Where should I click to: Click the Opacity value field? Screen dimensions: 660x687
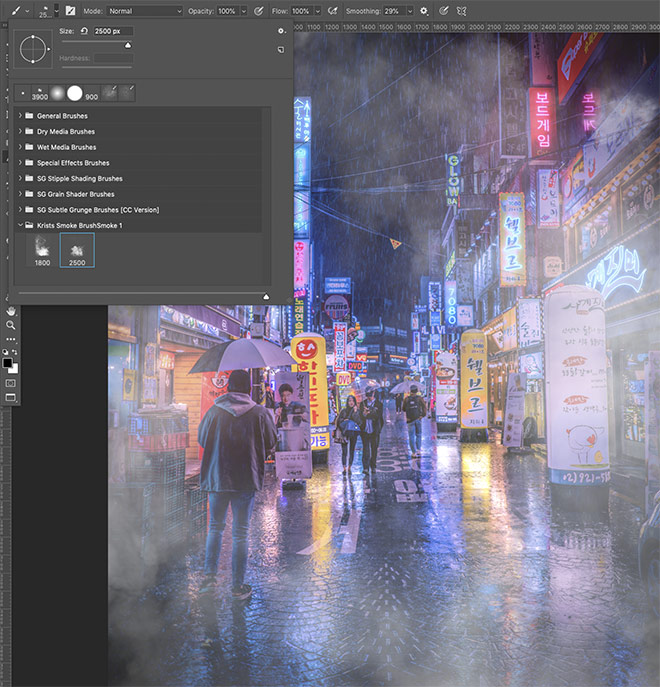(227, 11)
